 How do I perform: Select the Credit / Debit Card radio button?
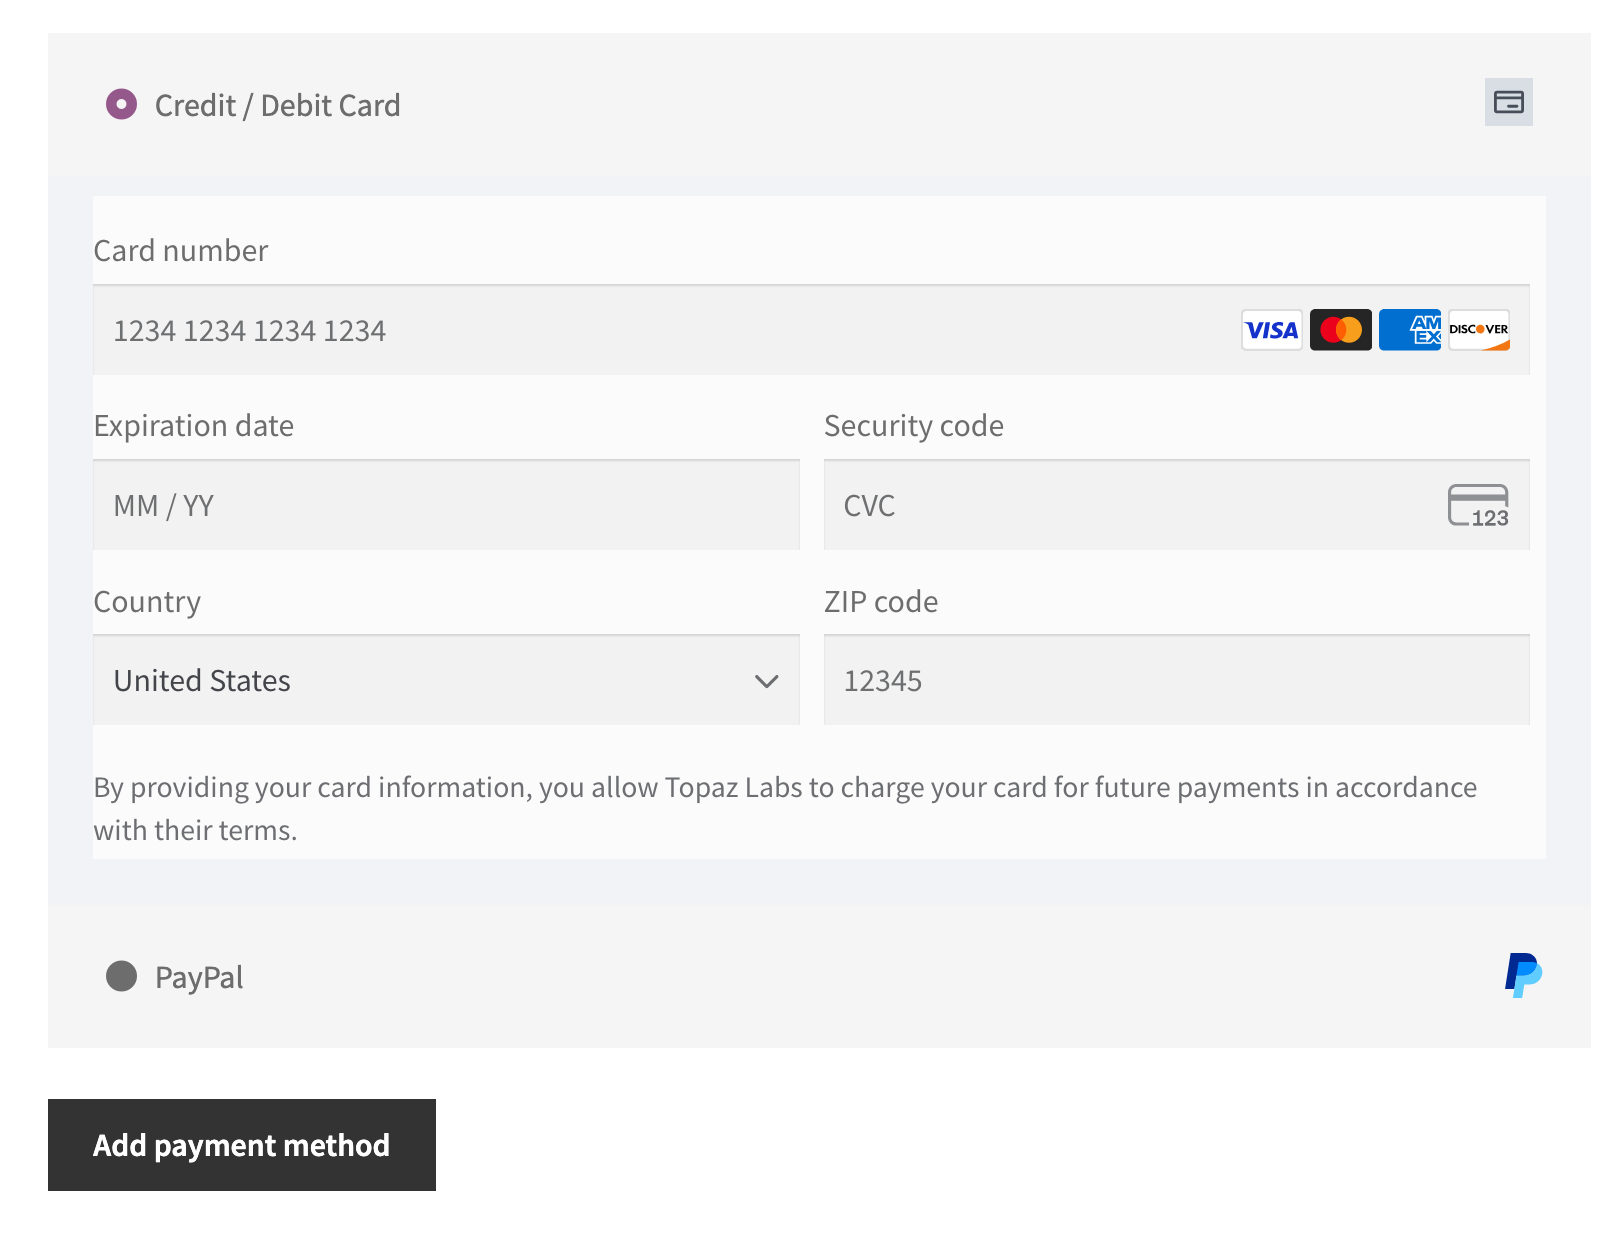pyautogui.click(x=122, y=104)
